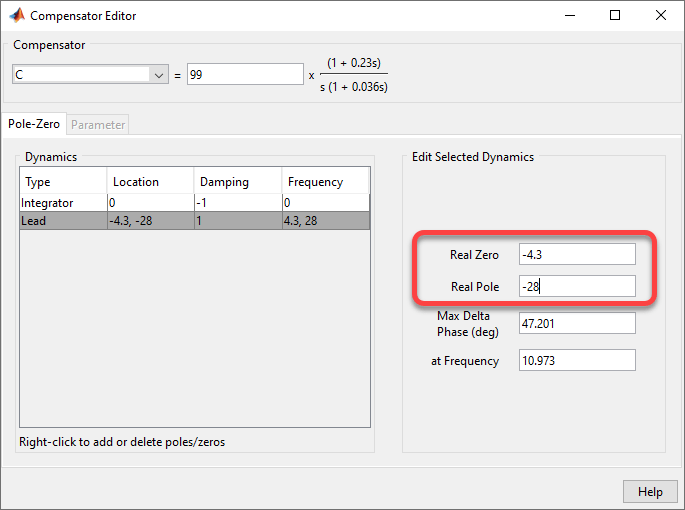Click the Real Zero input field
This screenshot has height=510, width=685.
(577, 255)
